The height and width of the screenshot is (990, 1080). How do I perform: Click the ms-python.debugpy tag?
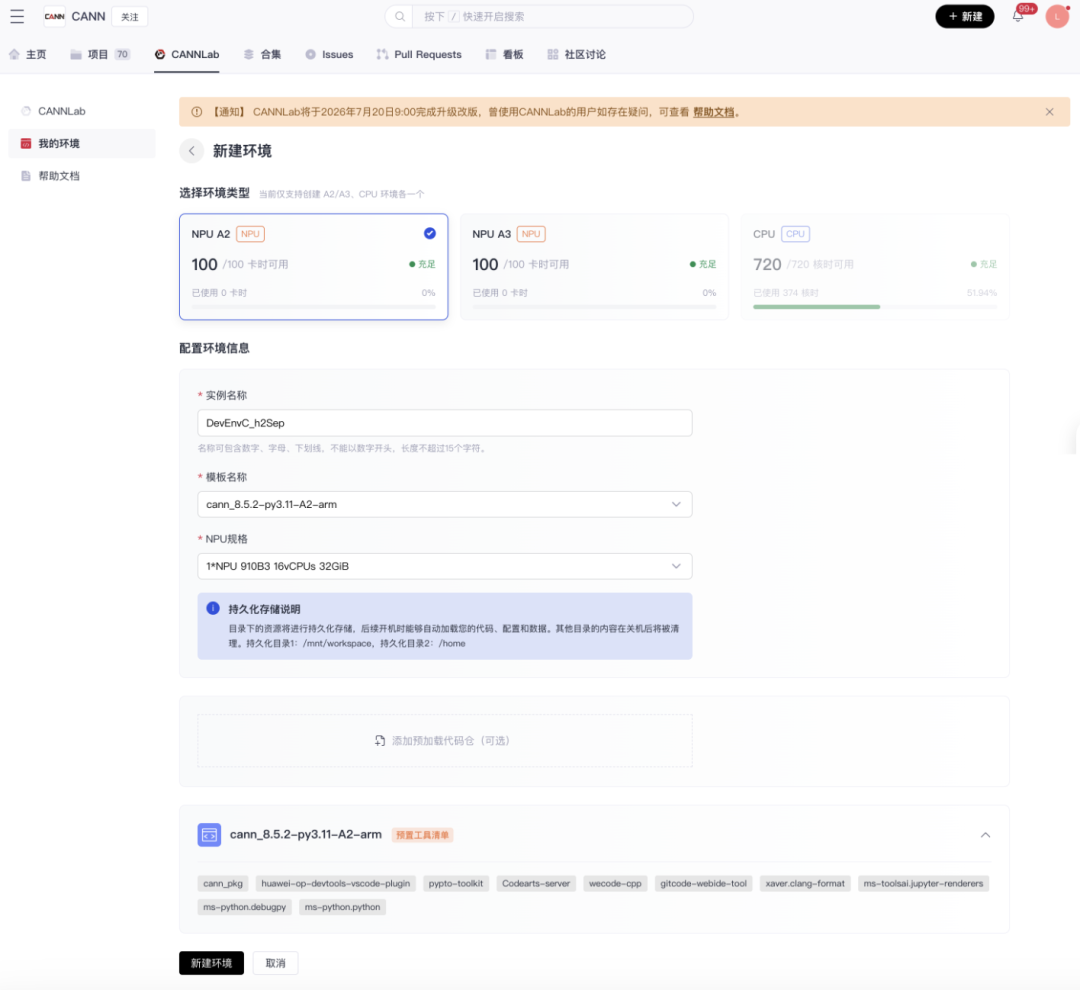pyautogui.click(x=245, y=907)
